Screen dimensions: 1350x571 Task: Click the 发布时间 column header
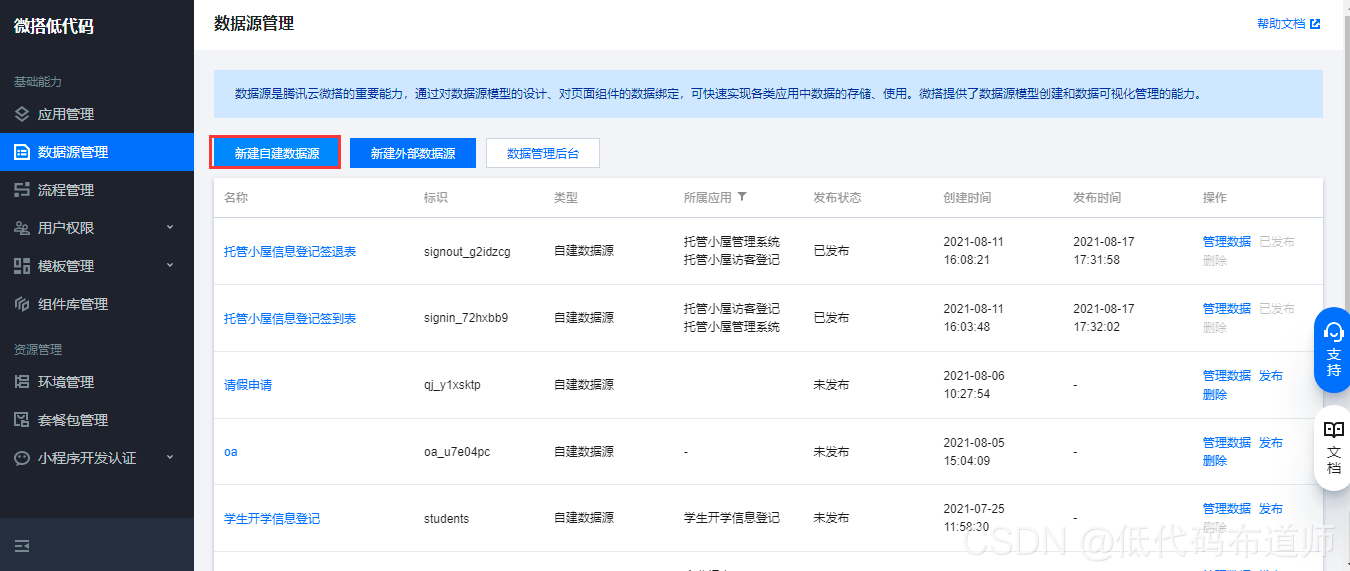coord(1097,198)
